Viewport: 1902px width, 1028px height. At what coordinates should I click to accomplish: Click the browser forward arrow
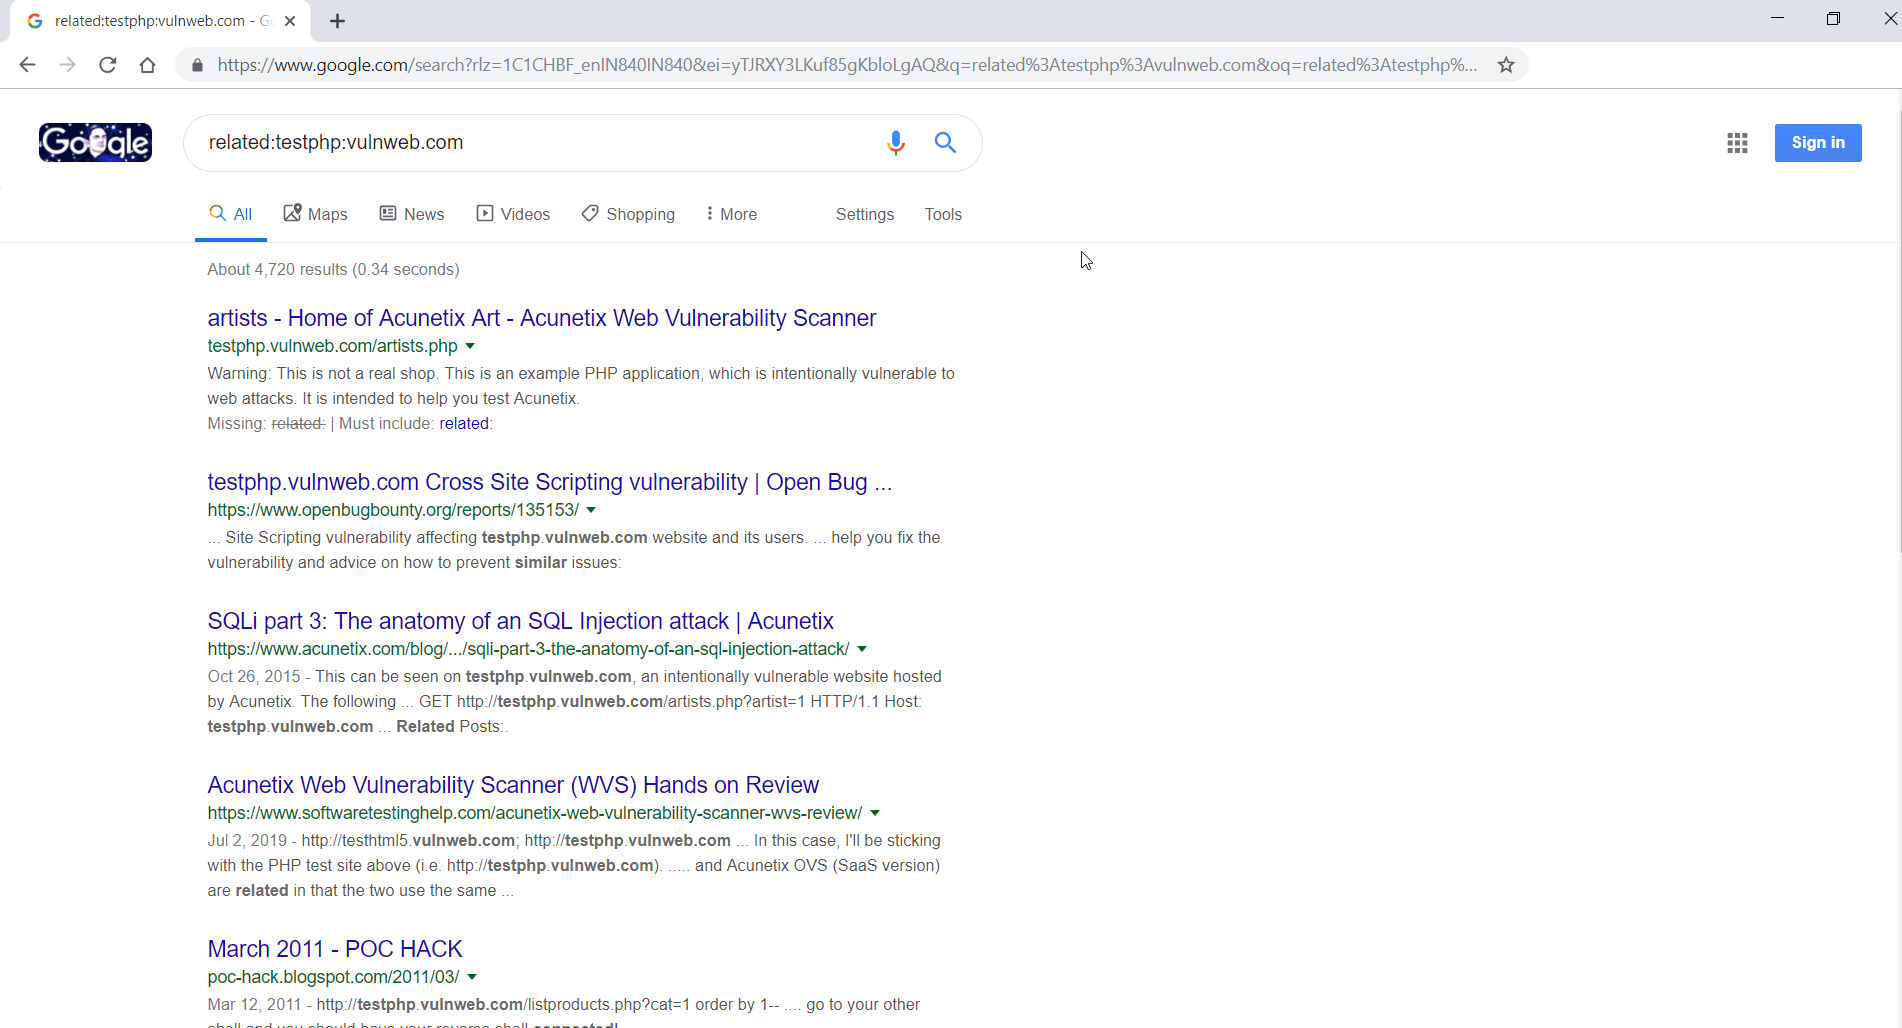[67, 65]
